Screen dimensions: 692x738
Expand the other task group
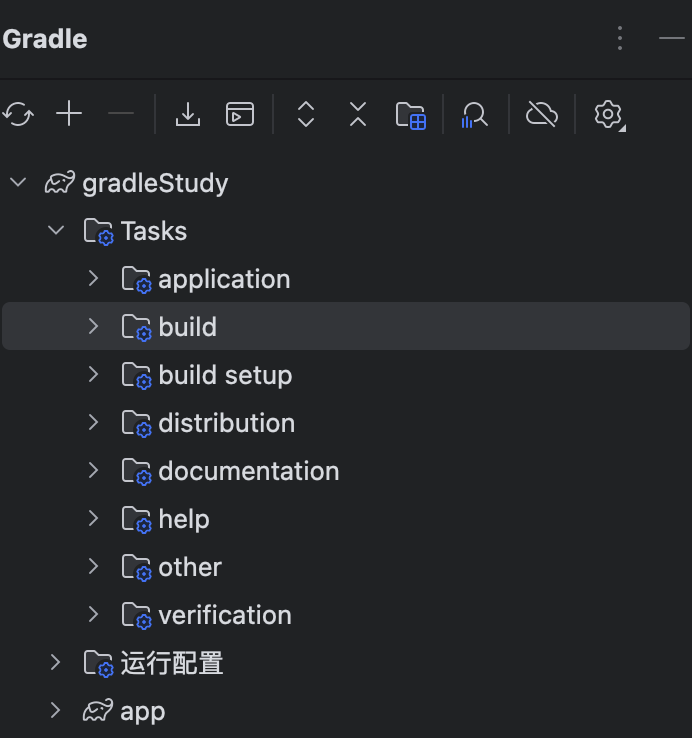[94, 566]
